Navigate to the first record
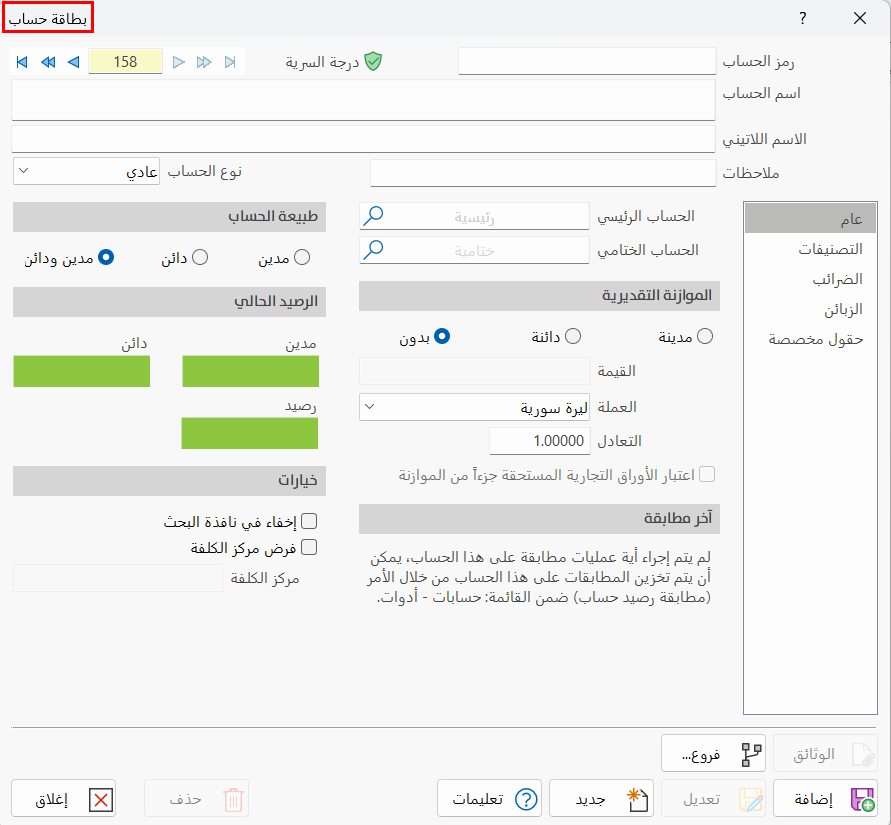The width and height of the screenshot is (891, 825). 21,62
